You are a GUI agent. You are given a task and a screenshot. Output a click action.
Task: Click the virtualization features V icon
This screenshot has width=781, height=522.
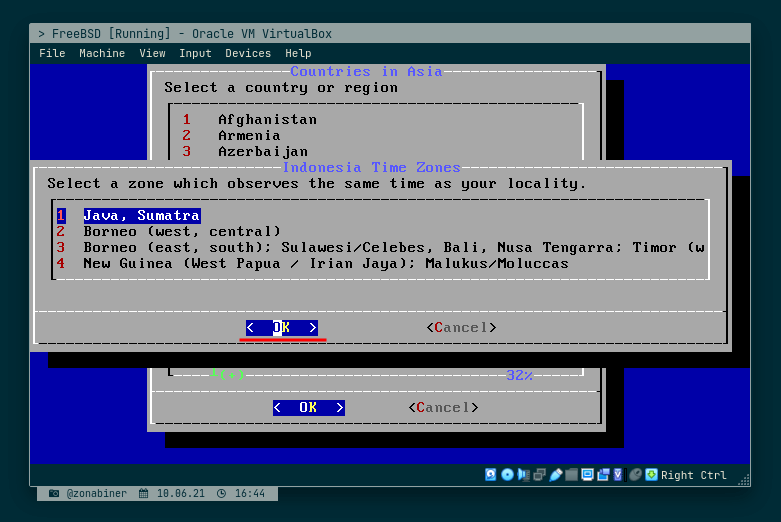[618, 475]
